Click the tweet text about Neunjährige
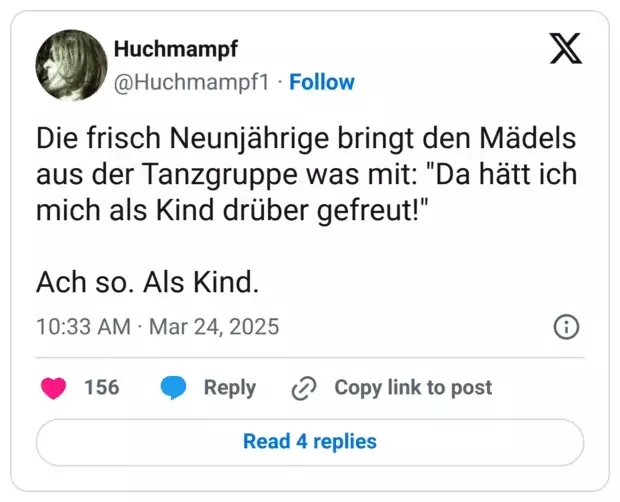Screen dimensions: 620x502 coord(306,174)
